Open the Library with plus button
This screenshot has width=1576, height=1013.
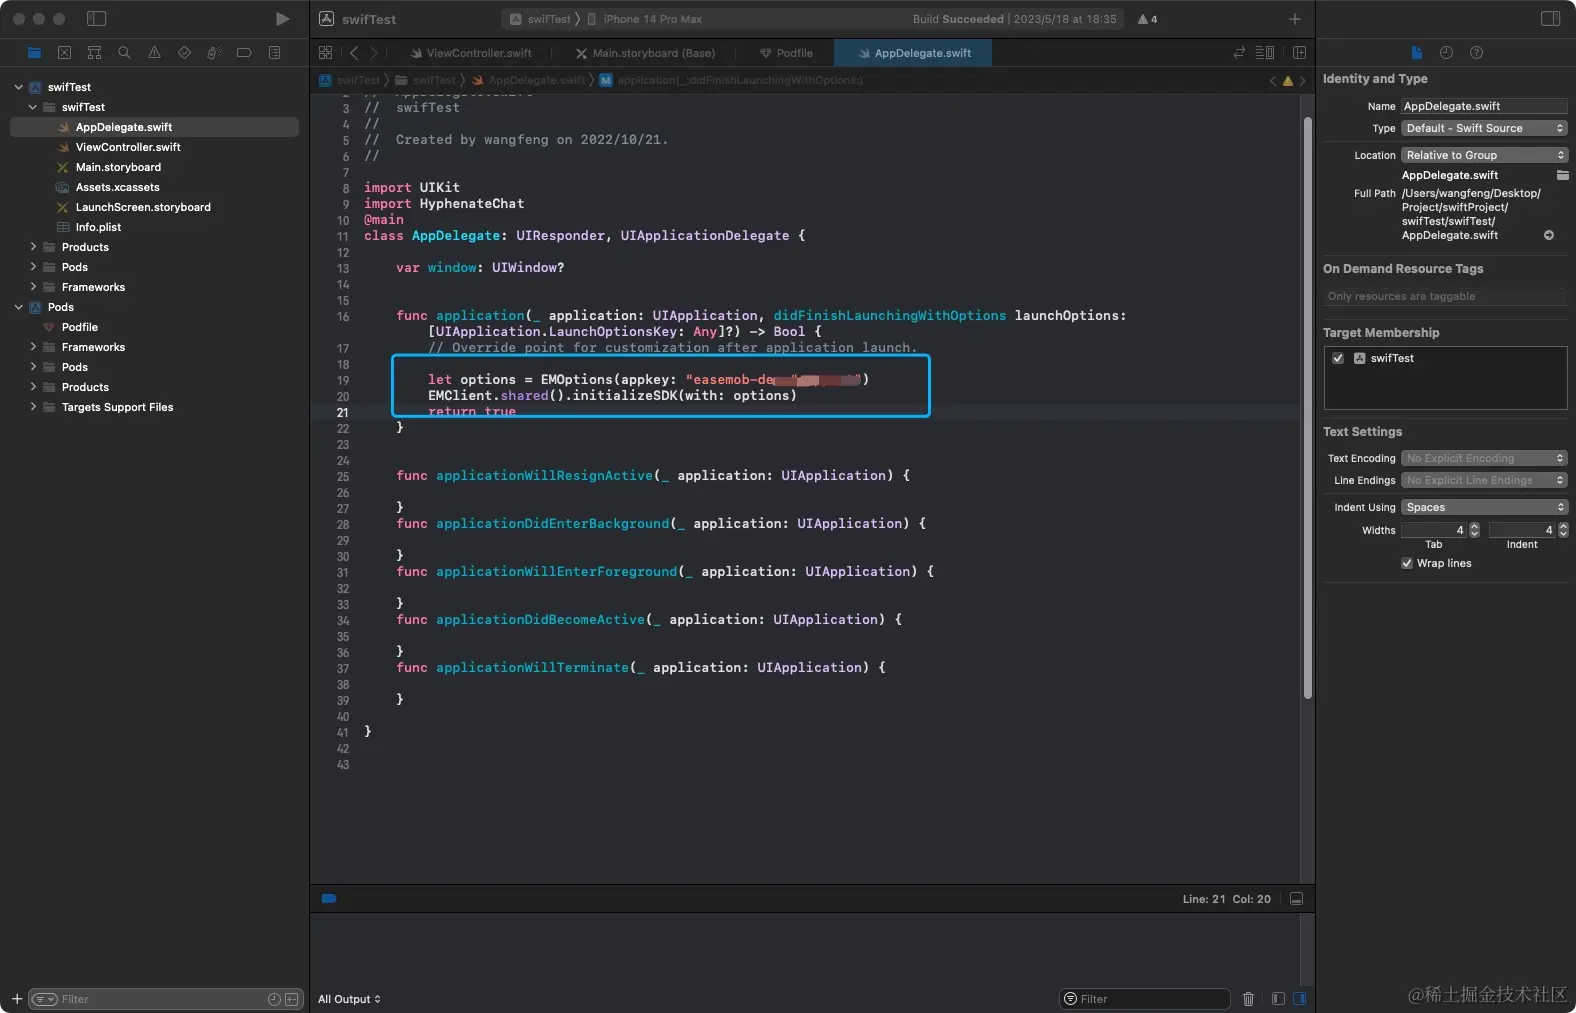[x=1295, y=19]
